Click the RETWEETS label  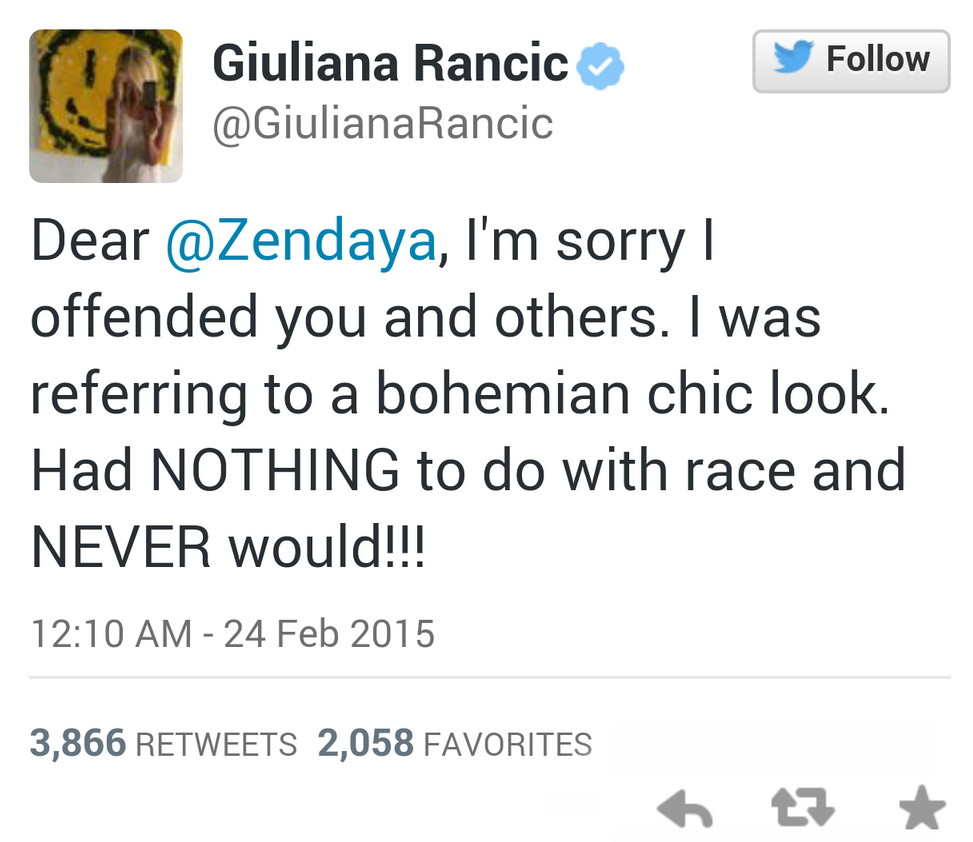click(x=215, y=744)
